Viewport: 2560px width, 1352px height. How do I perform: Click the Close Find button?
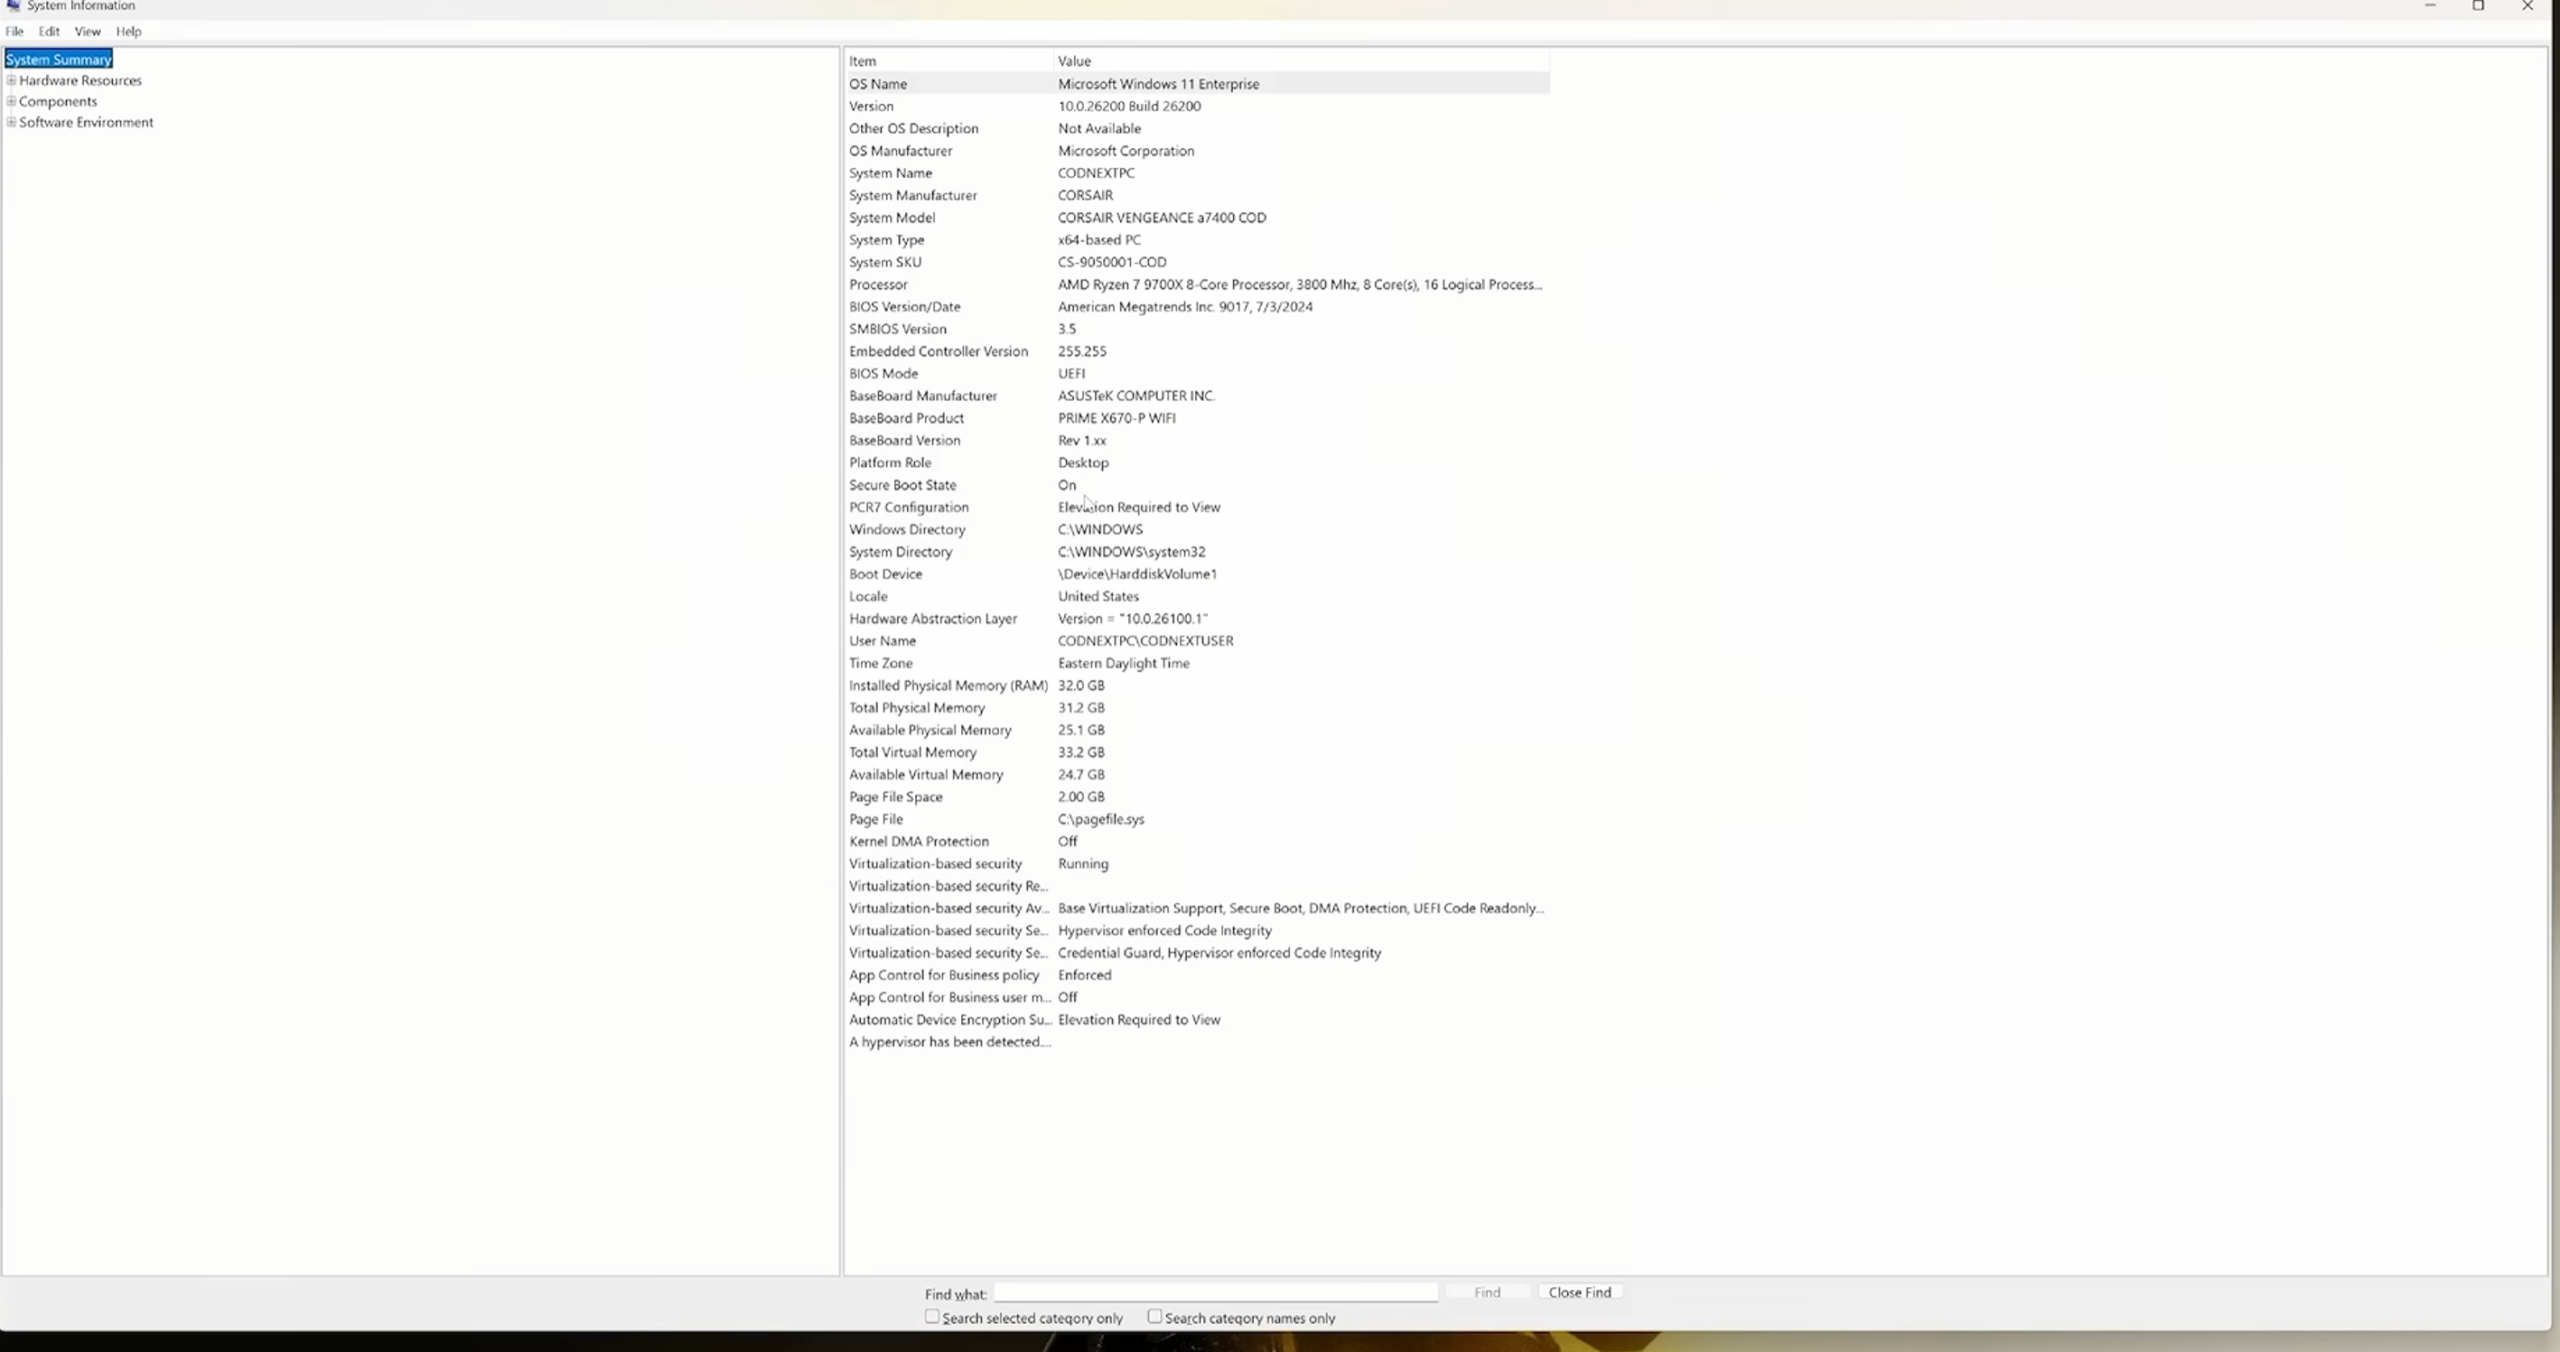click(1580, 1292)
